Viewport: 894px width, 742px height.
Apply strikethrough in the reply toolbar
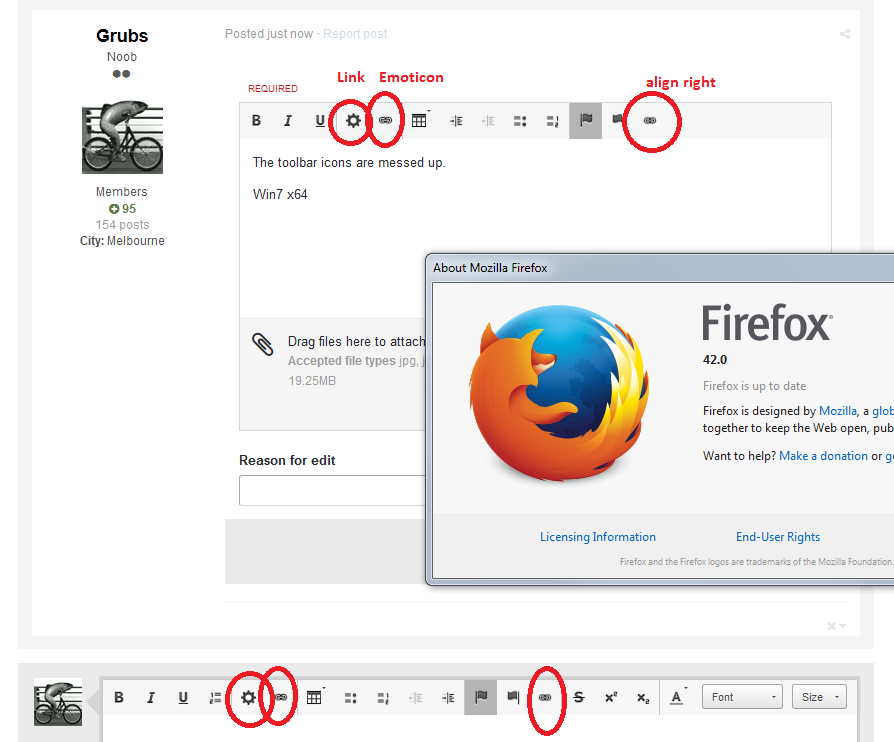click(579, 697)
